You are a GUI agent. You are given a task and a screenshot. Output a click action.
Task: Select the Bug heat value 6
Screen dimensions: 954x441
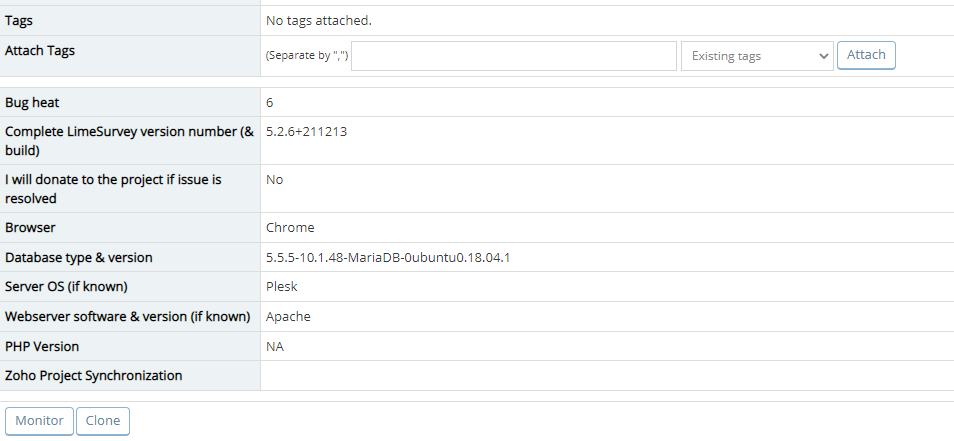tap(270, 102)
